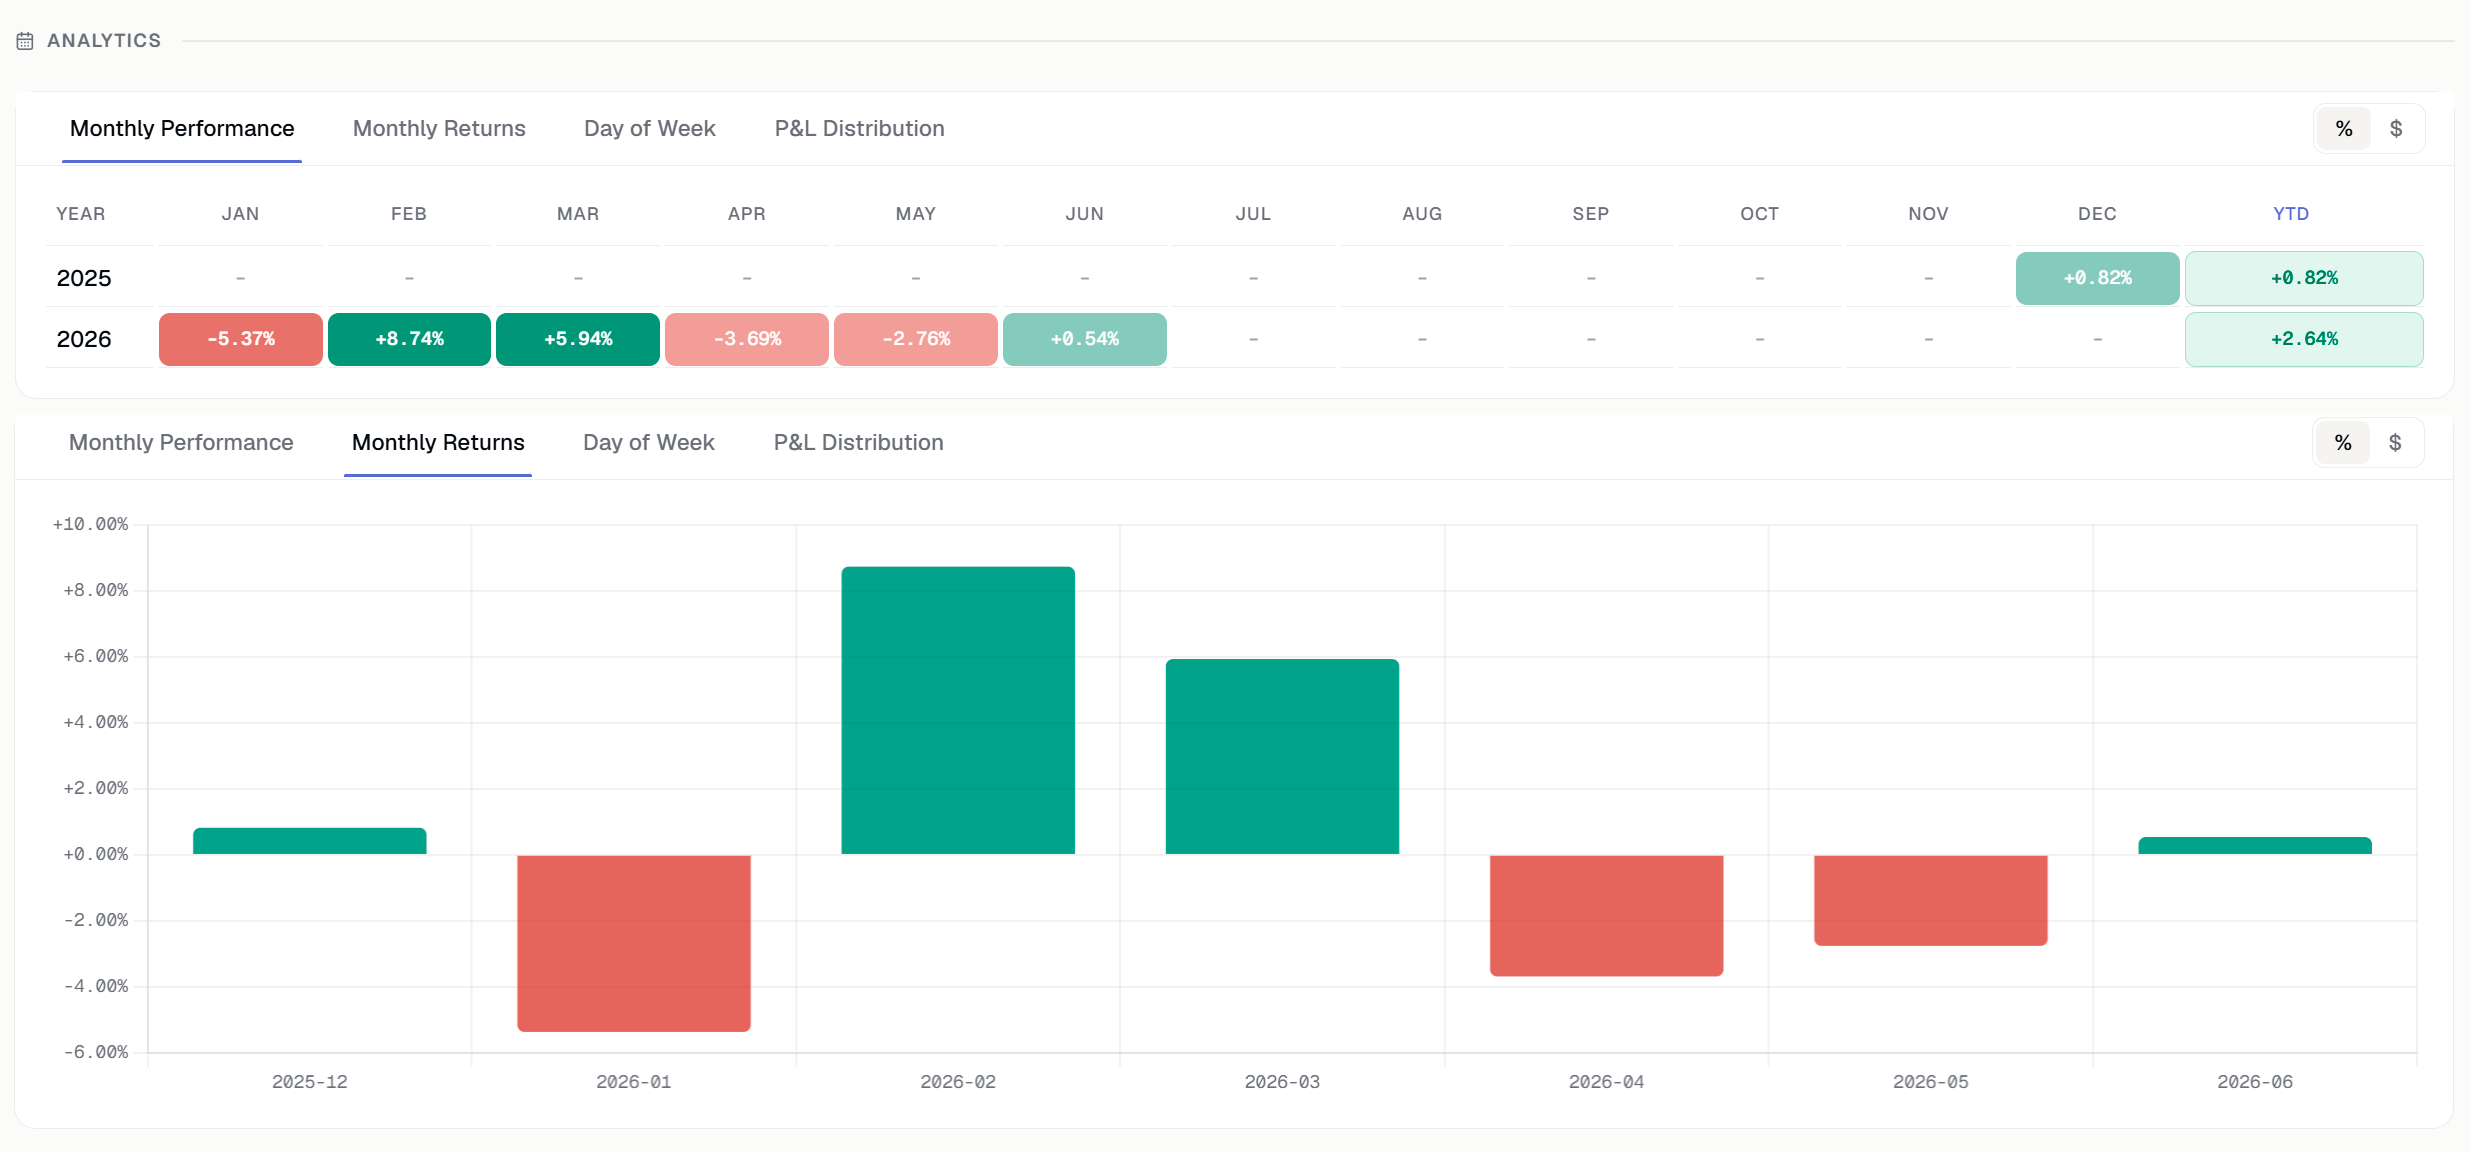Click the January 2026 -5.37% cell
Screen dimensions: 2470x1152
pos(241,339)
